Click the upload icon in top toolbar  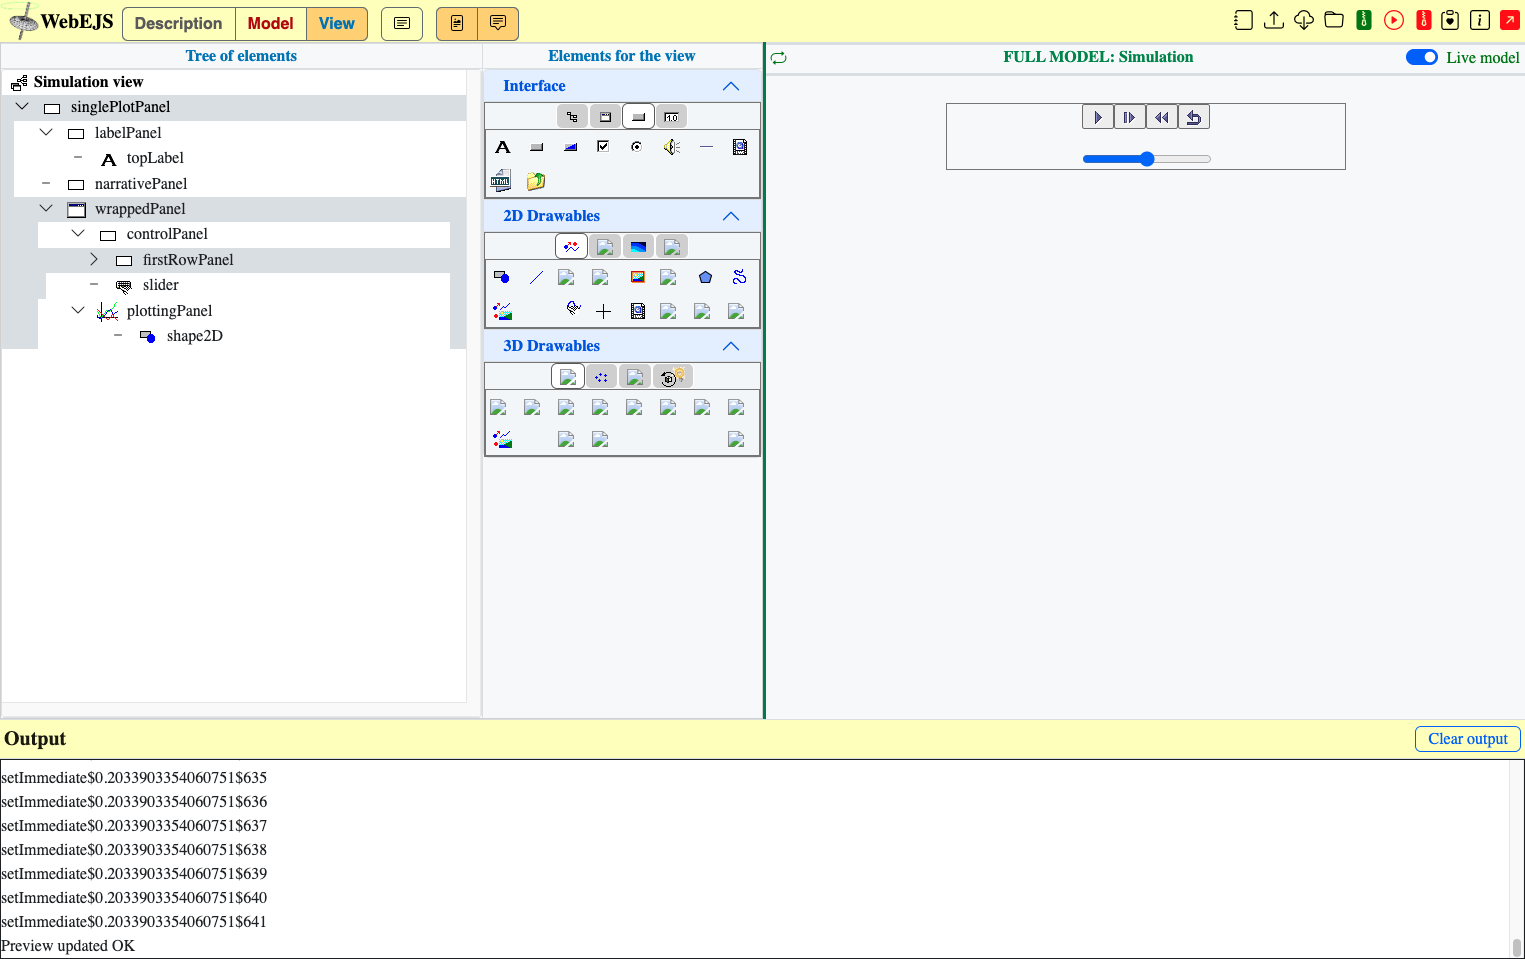click(x=1273, y=20)
